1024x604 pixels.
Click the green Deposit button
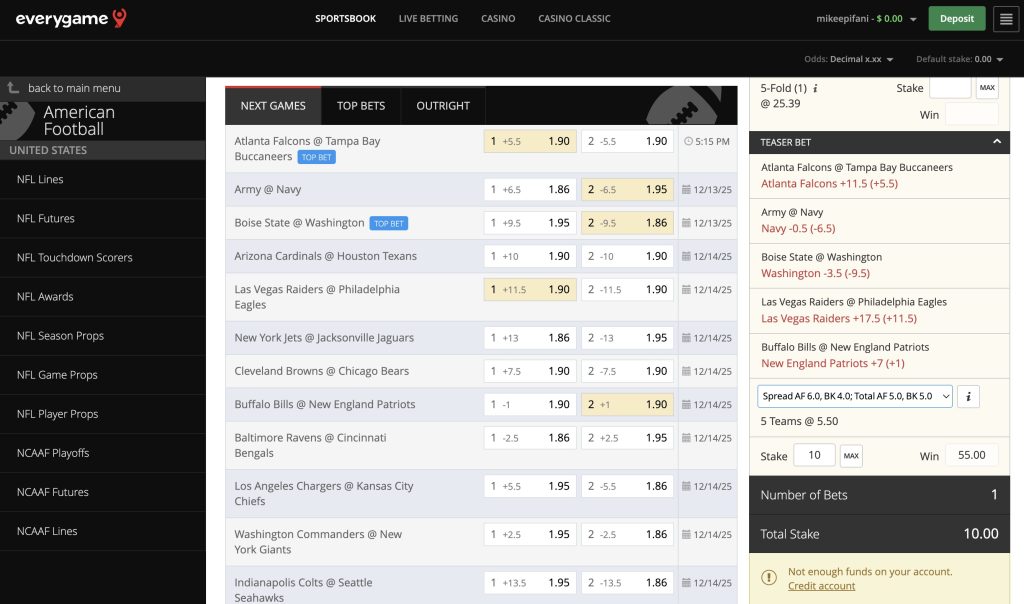click(956, 18)
